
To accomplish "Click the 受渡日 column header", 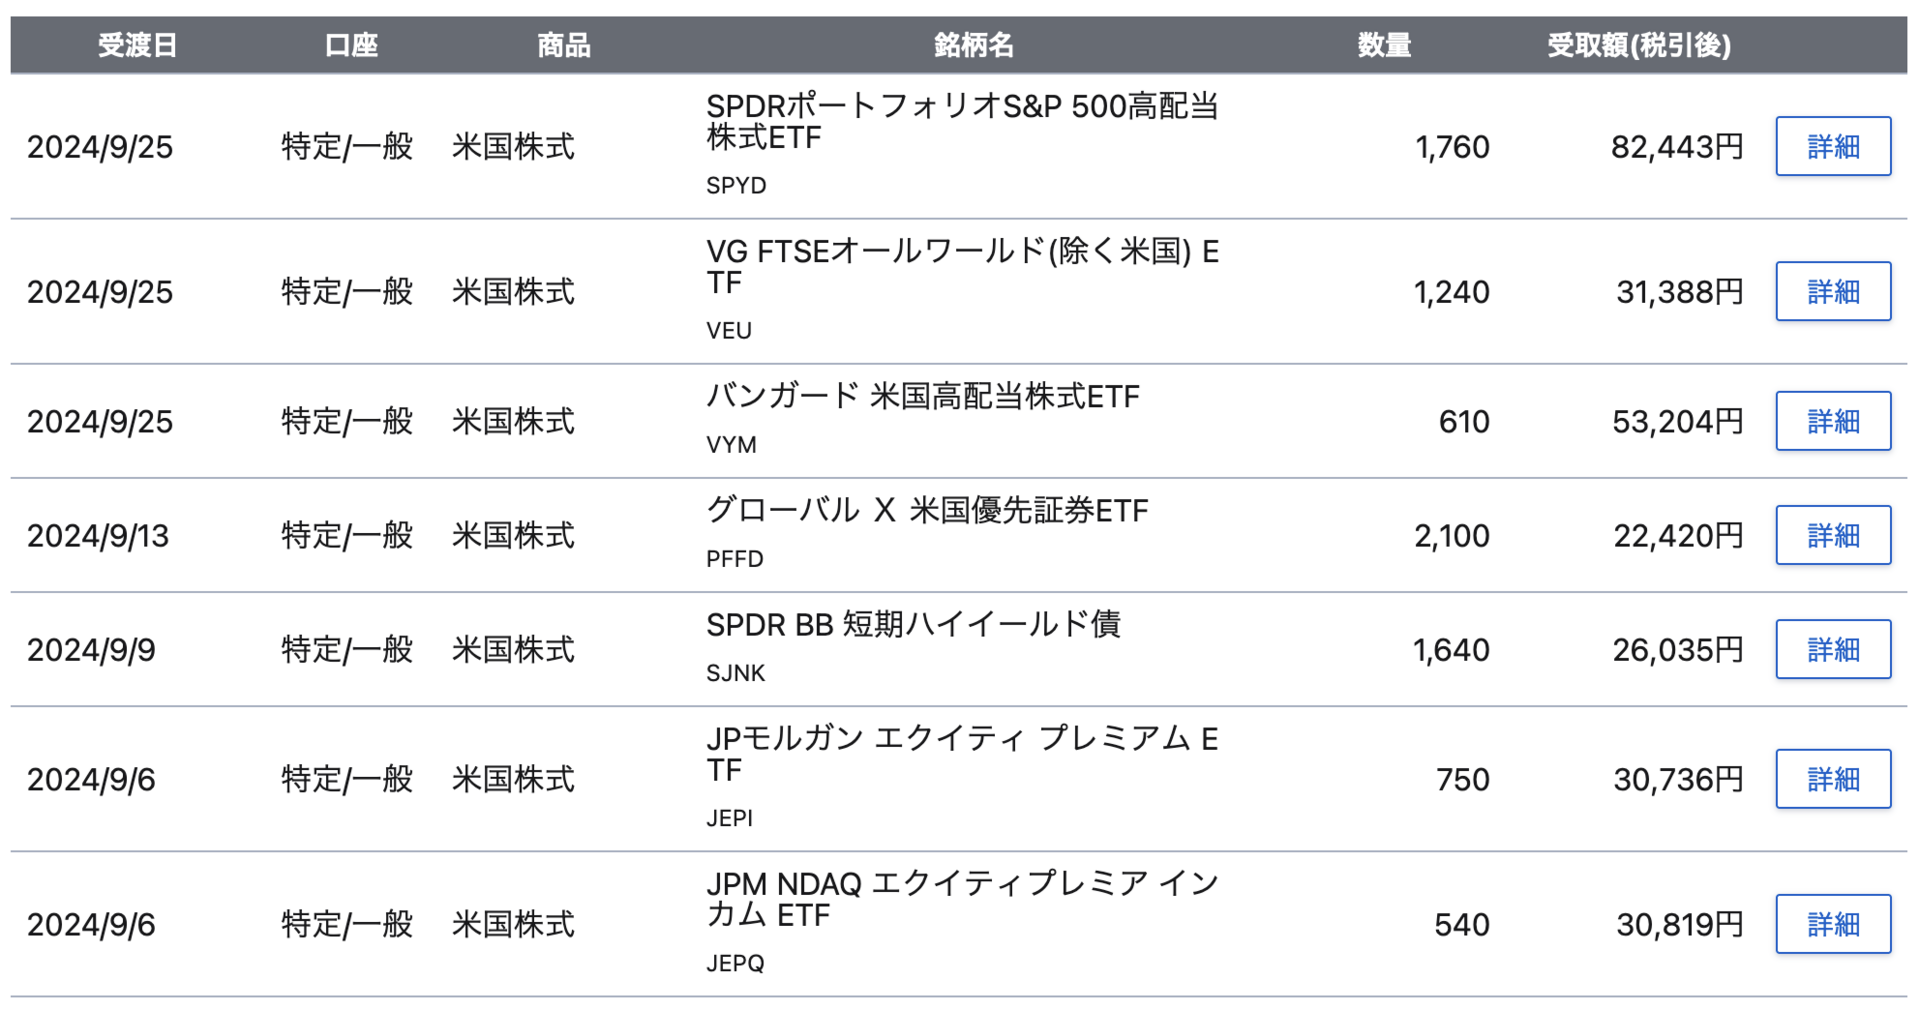I will 138,45.
